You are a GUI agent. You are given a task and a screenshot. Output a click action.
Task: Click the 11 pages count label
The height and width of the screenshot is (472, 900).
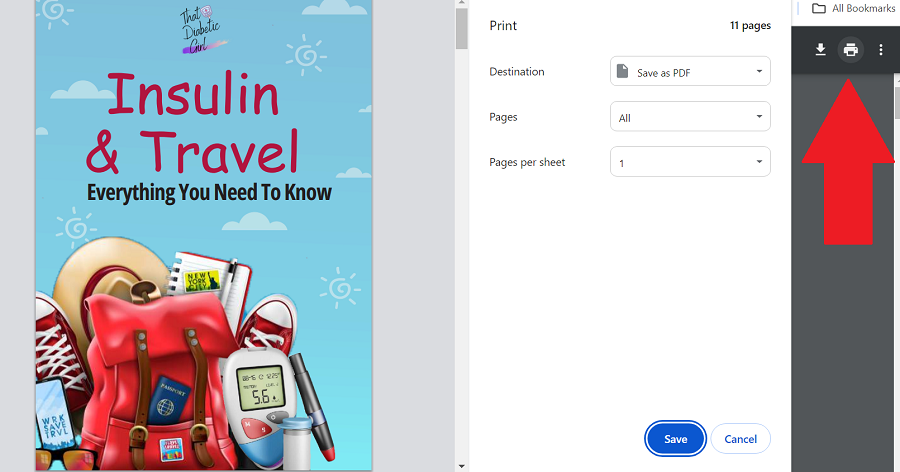point(750,25)
